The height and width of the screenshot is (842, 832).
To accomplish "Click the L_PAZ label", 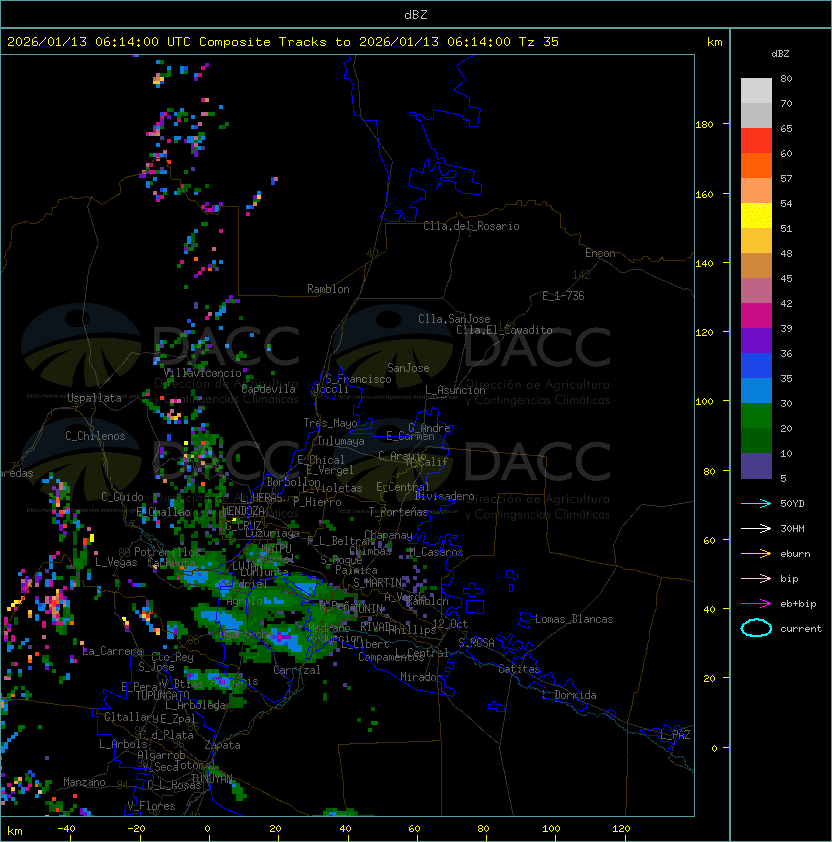I will (x=675, y=735).
